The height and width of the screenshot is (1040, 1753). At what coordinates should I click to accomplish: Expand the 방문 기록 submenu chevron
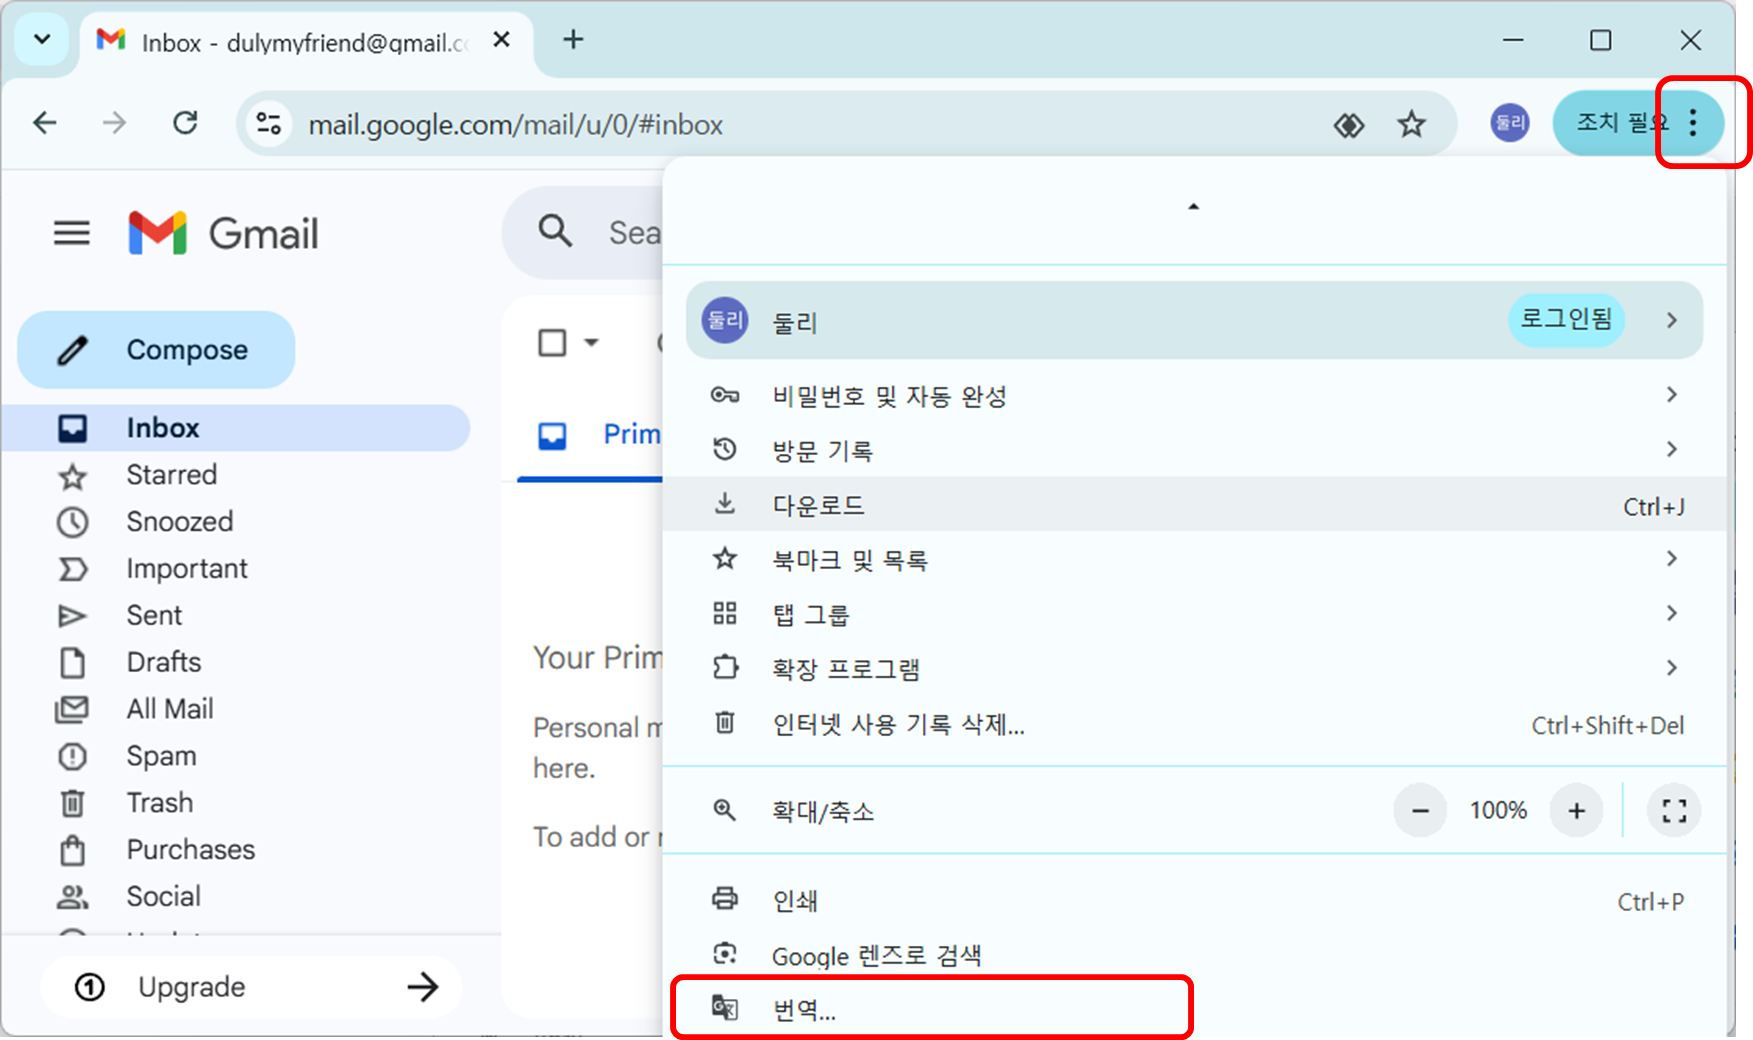[1671, 449]
